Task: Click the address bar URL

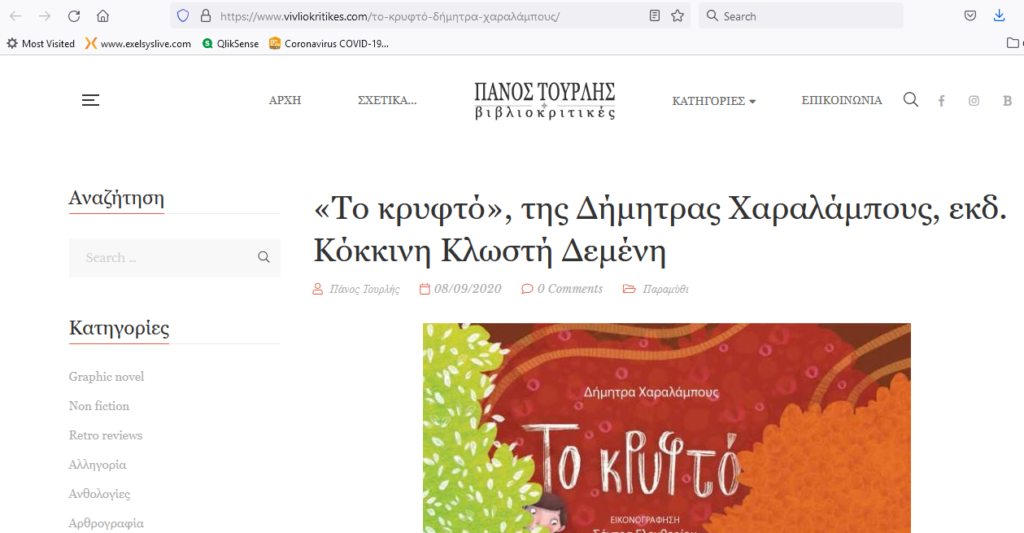Action: coord(390,16)
